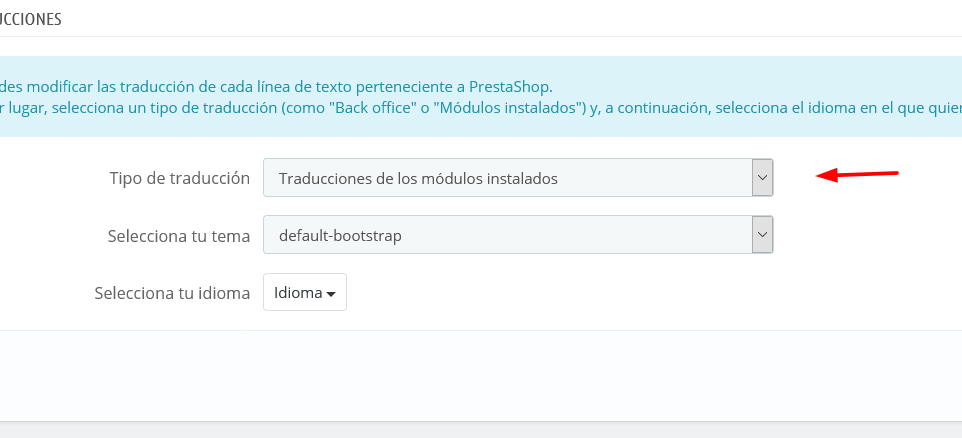Expand the default-bootstrap theme selector arrow
The width and height of the screenshot is (962, 438).
pyautogui.click(x=762, y=234)
